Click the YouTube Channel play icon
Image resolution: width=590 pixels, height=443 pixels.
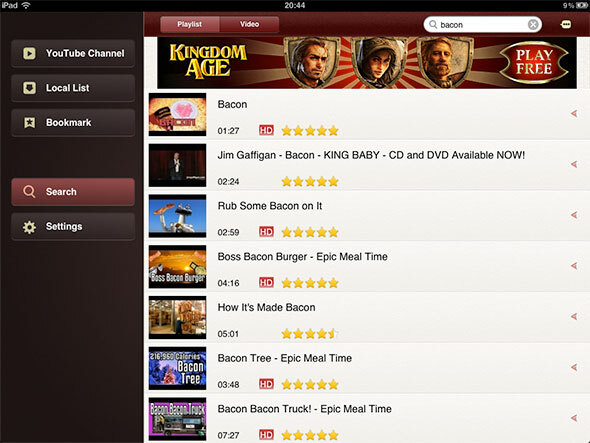click(x=29, y=53)
